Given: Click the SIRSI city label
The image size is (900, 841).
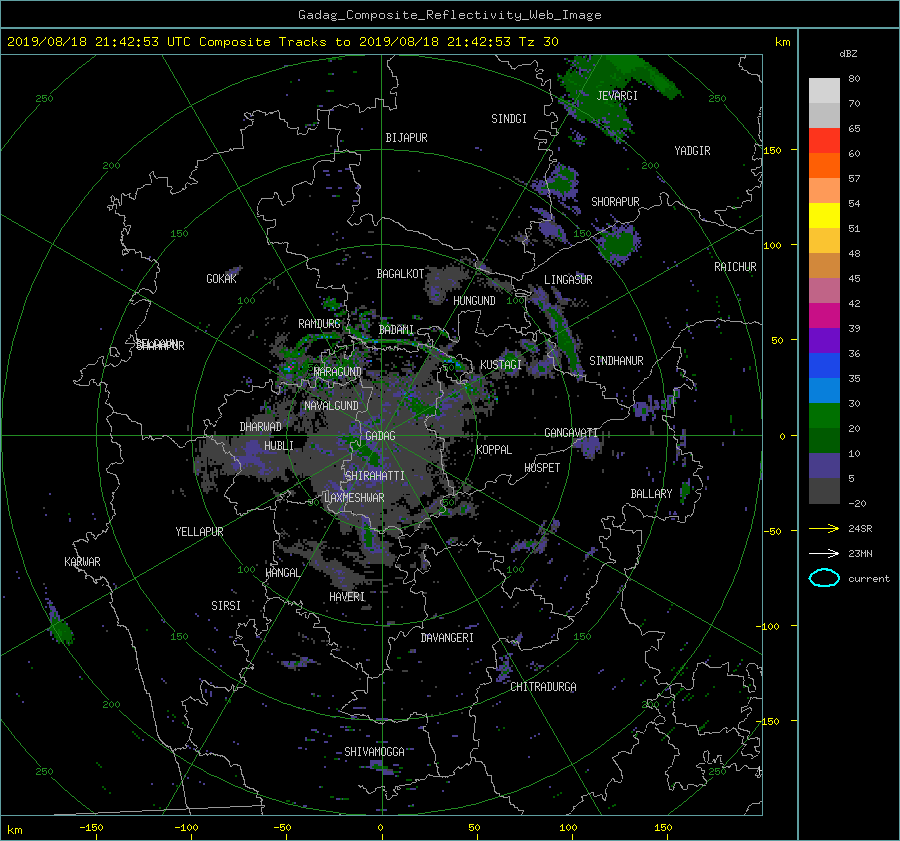Looking at the screenshot, I should (226, 606).
